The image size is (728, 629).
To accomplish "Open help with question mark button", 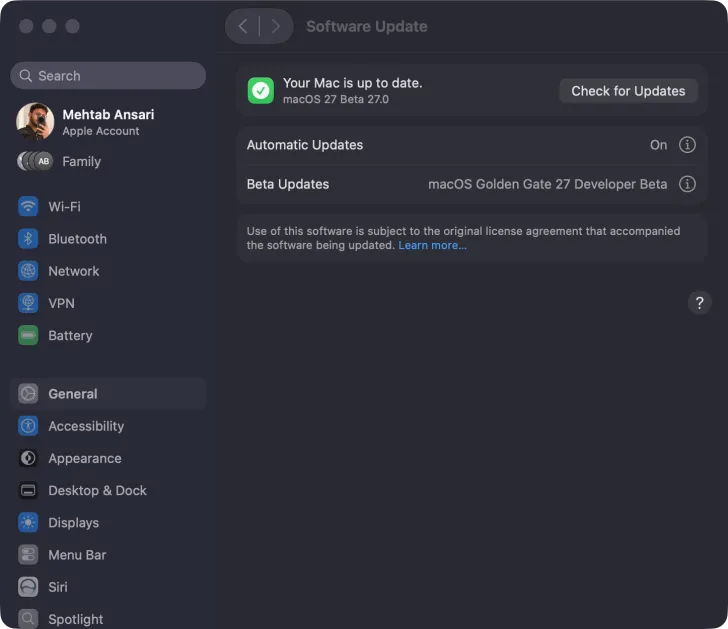I will coord(699,303).
